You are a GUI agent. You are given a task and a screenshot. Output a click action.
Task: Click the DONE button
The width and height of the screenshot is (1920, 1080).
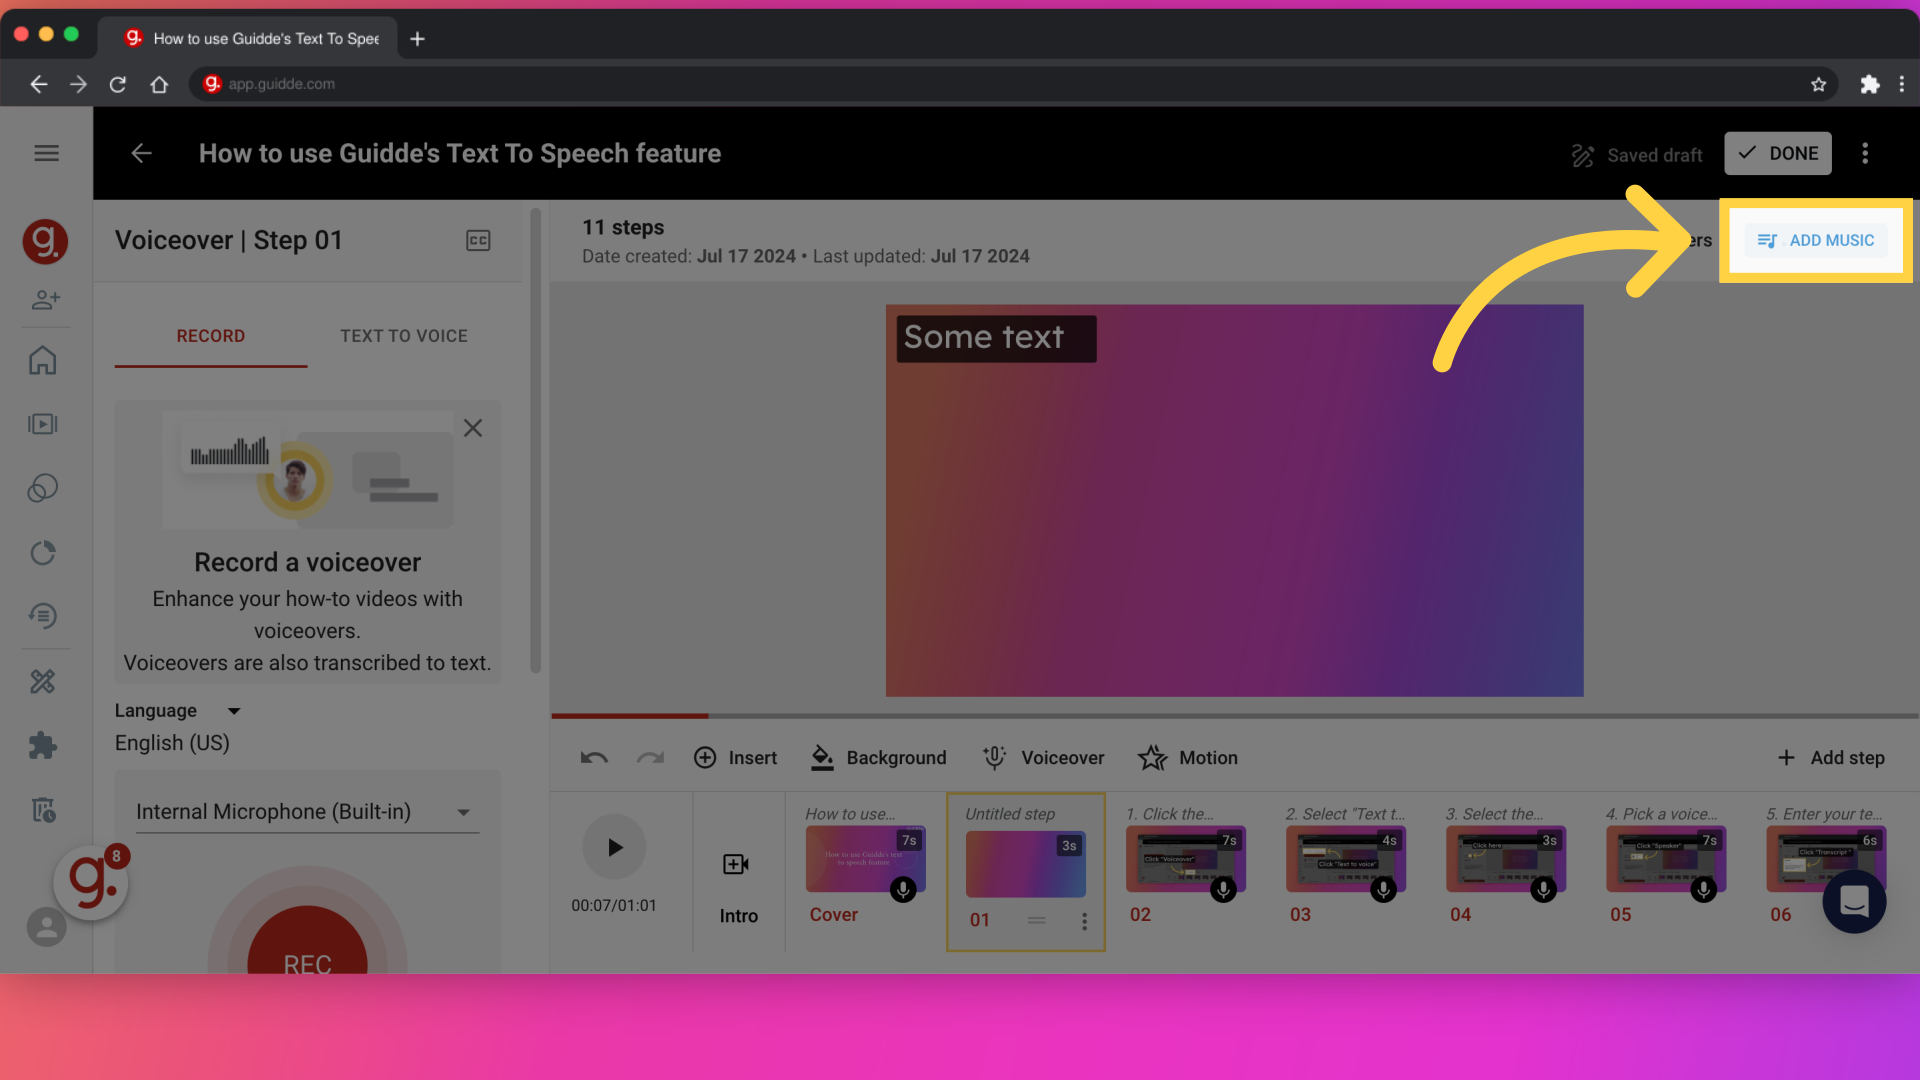[x=1778, y=153]
